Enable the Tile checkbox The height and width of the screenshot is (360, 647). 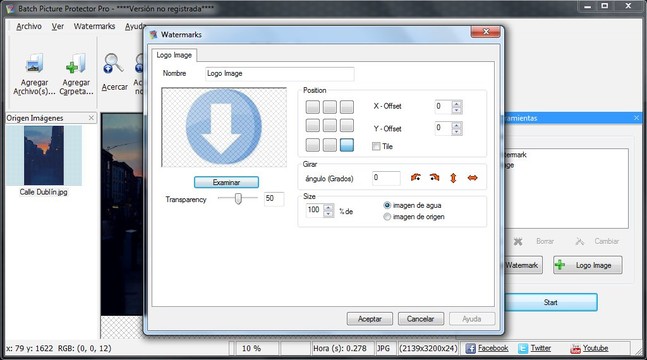376,146
